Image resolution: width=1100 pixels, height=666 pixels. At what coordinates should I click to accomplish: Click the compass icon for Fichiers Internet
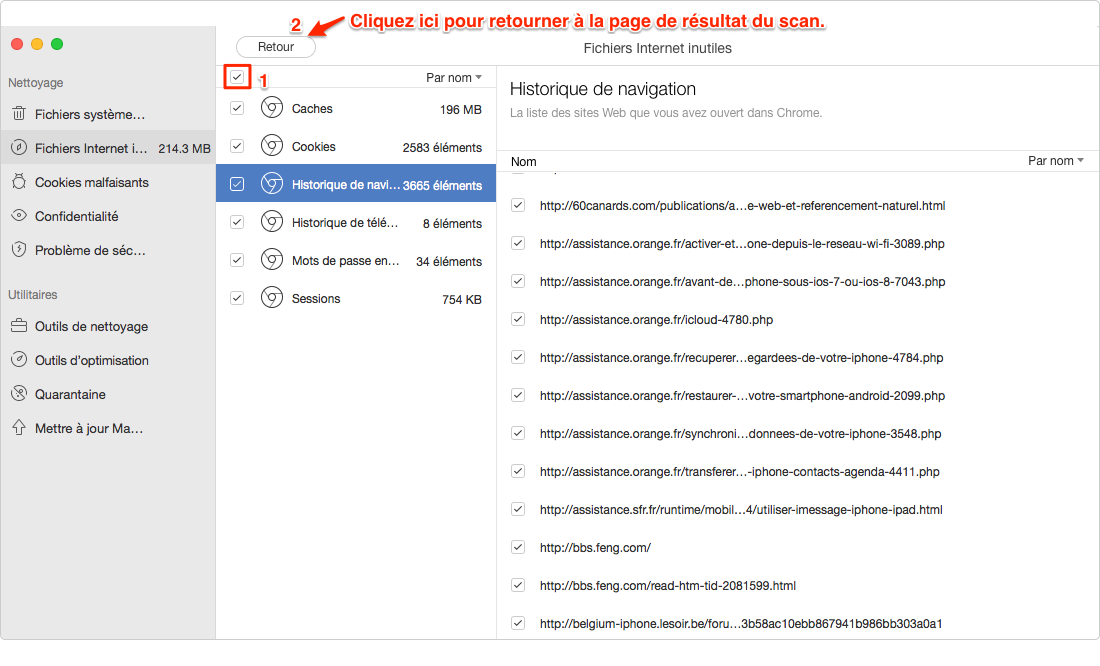point(19,148)
